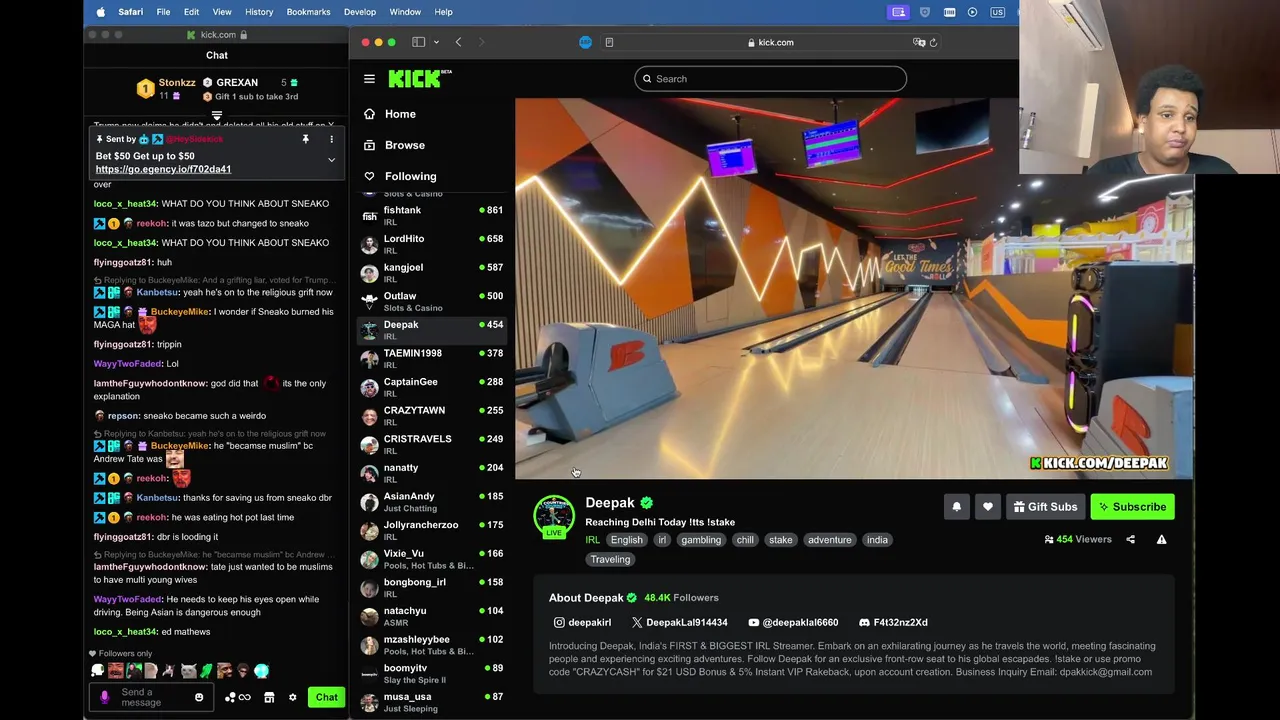Click the share stream icon
Image resolution: width=1280 pixels, height=720 pixels.
[1130, 540]
